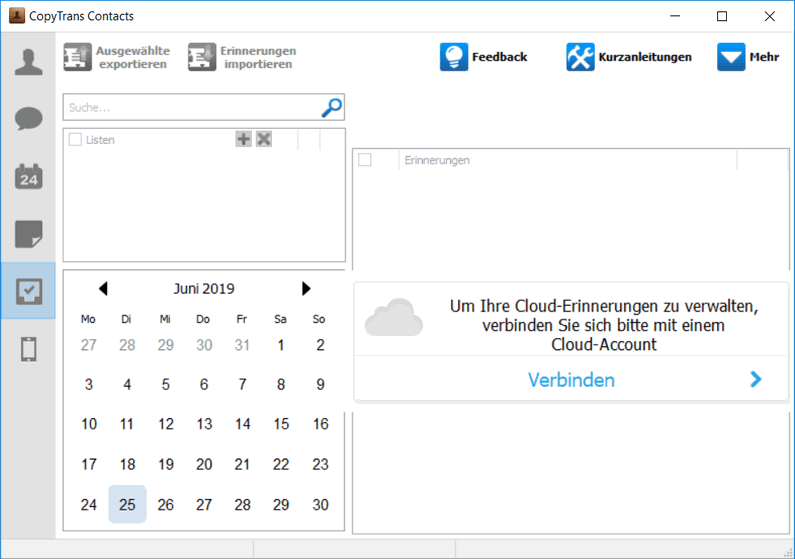Minimize the CopyTrans Contacts window
Screen dimensions: 795x559
[x=675, y=16]
